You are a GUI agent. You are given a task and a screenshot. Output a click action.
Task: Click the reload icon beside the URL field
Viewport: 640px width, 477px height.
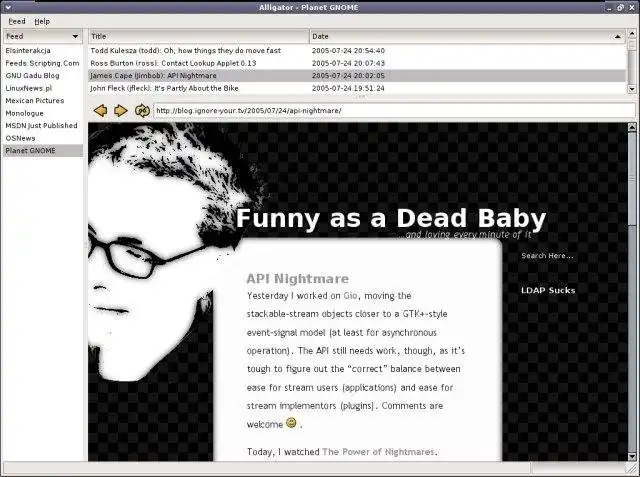click(x=142, y=111)
